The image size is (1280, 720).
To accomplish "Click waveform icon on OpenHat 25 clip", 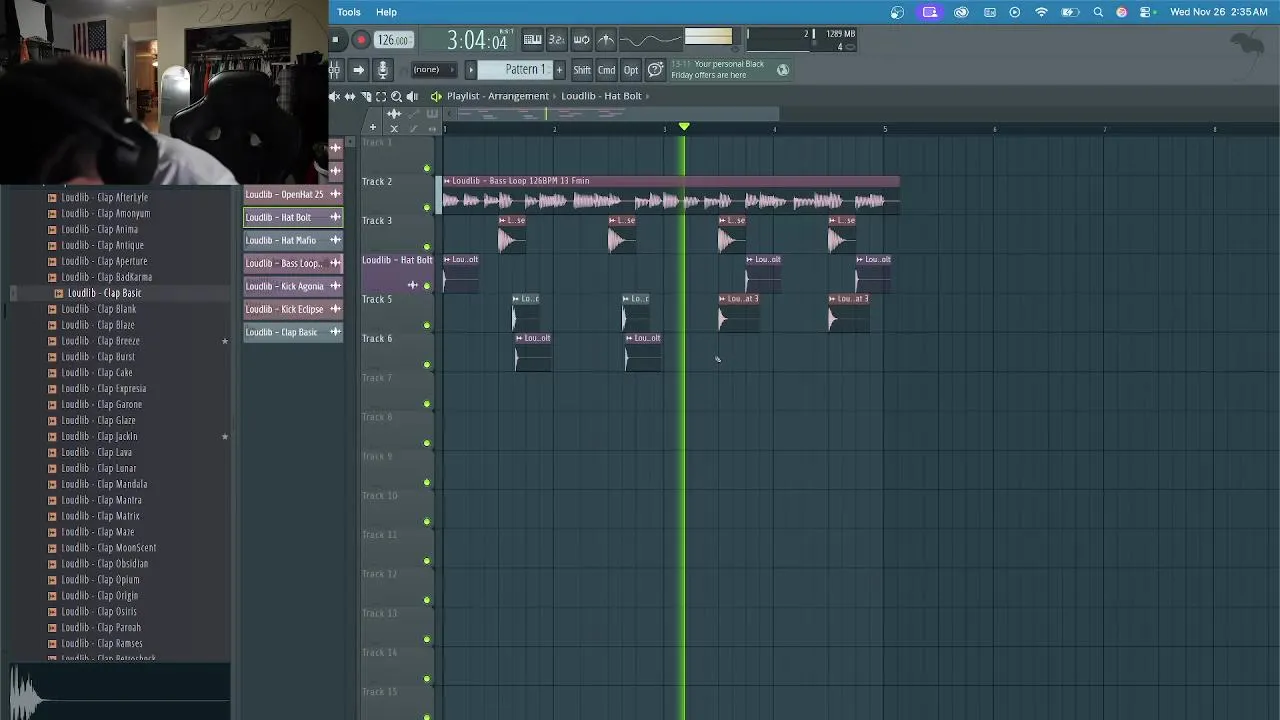I will coord(335,194).
